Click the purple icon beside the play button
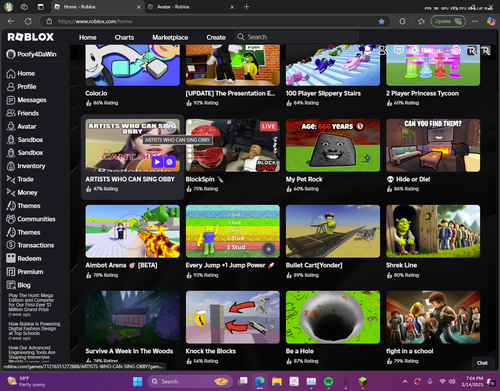Image resolution: width=500 pixels, height=391 pixels. [169, 162]
